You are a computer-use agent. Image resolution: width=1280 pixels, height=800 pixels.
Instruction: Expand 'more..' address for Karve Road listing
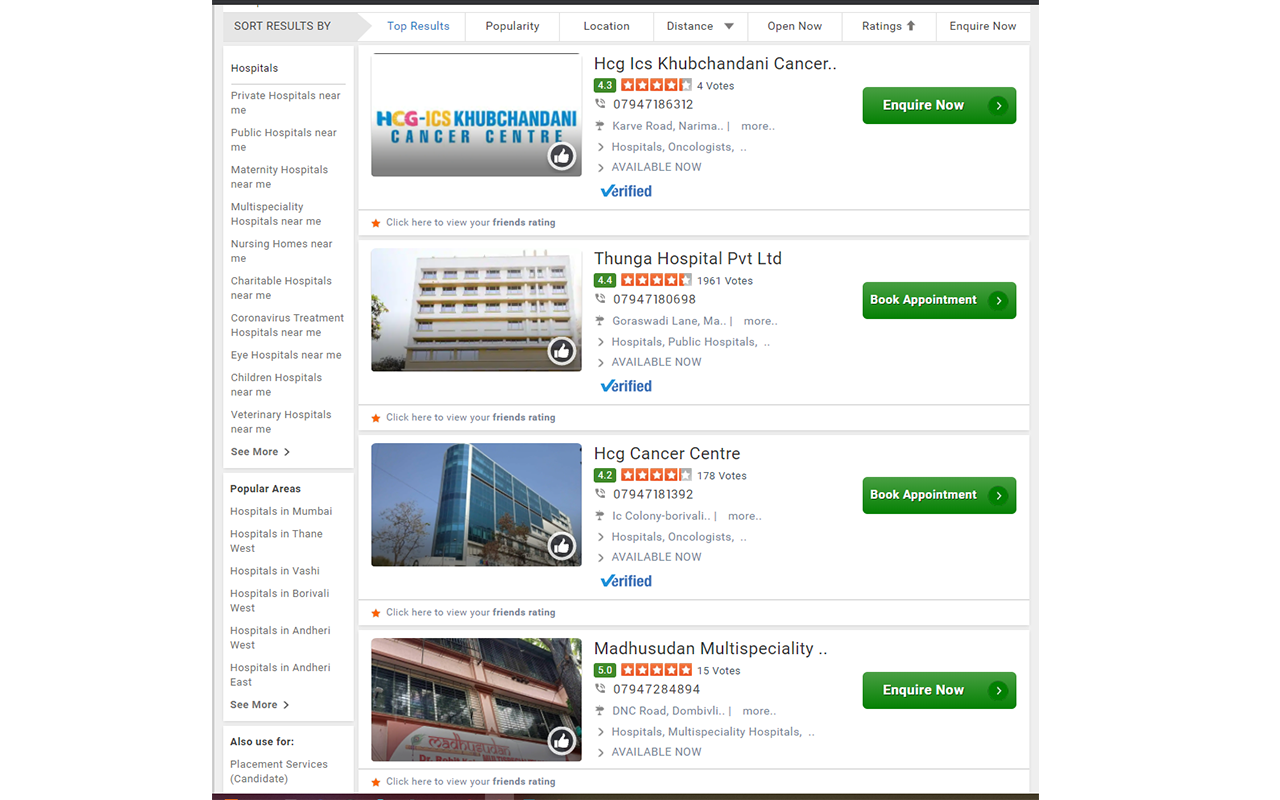point(757,126)
